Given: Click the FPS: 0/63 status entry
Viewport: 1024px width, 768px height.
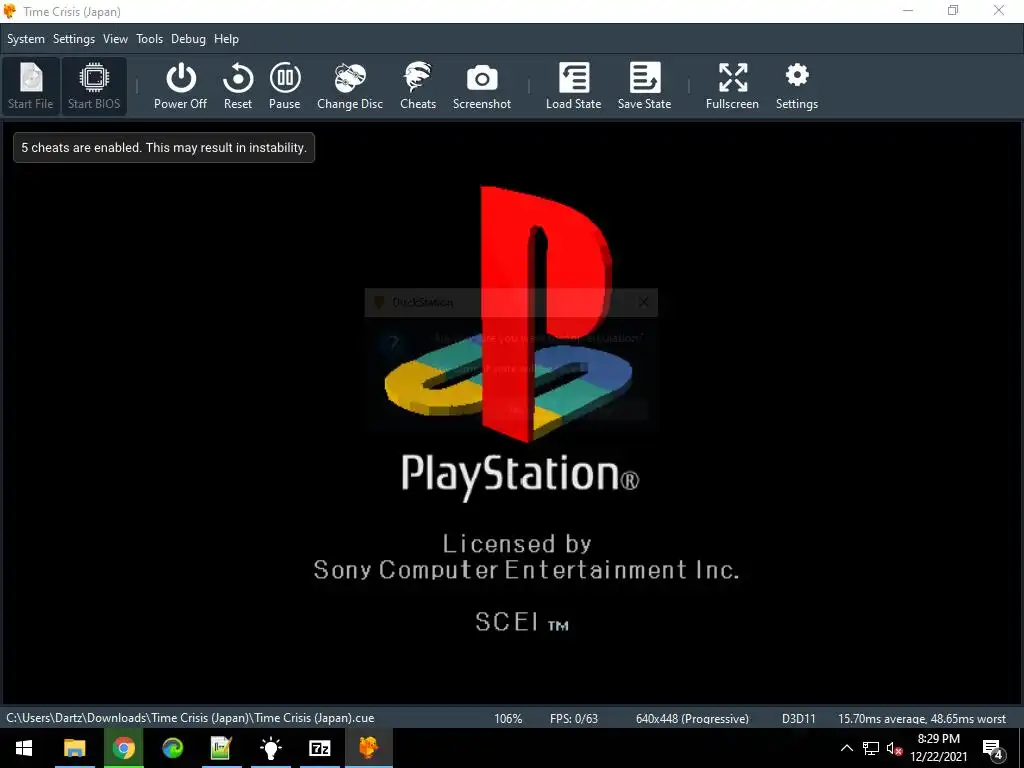Looking at the screenshot, I should tap(574, 718).
